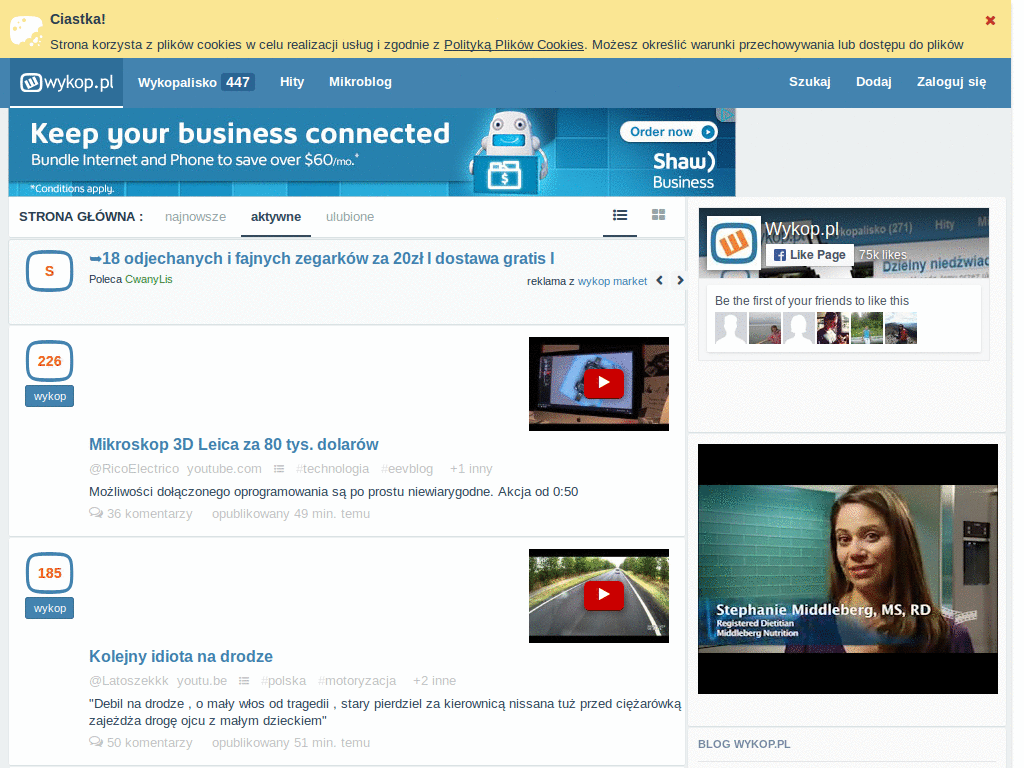
Task: Select the ulubione tab
Action: tap(350, 216)
